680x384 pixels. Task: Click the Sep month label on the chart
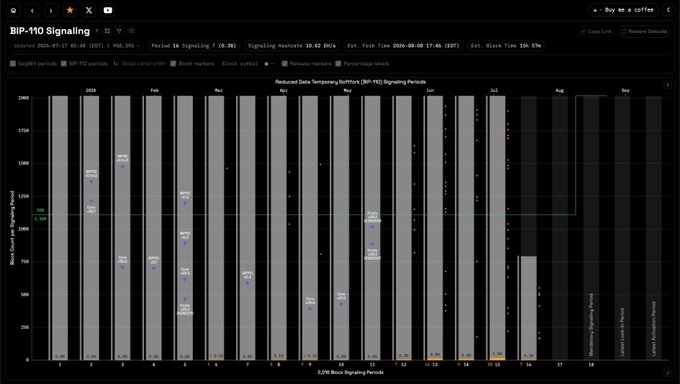tap(625, 90)
